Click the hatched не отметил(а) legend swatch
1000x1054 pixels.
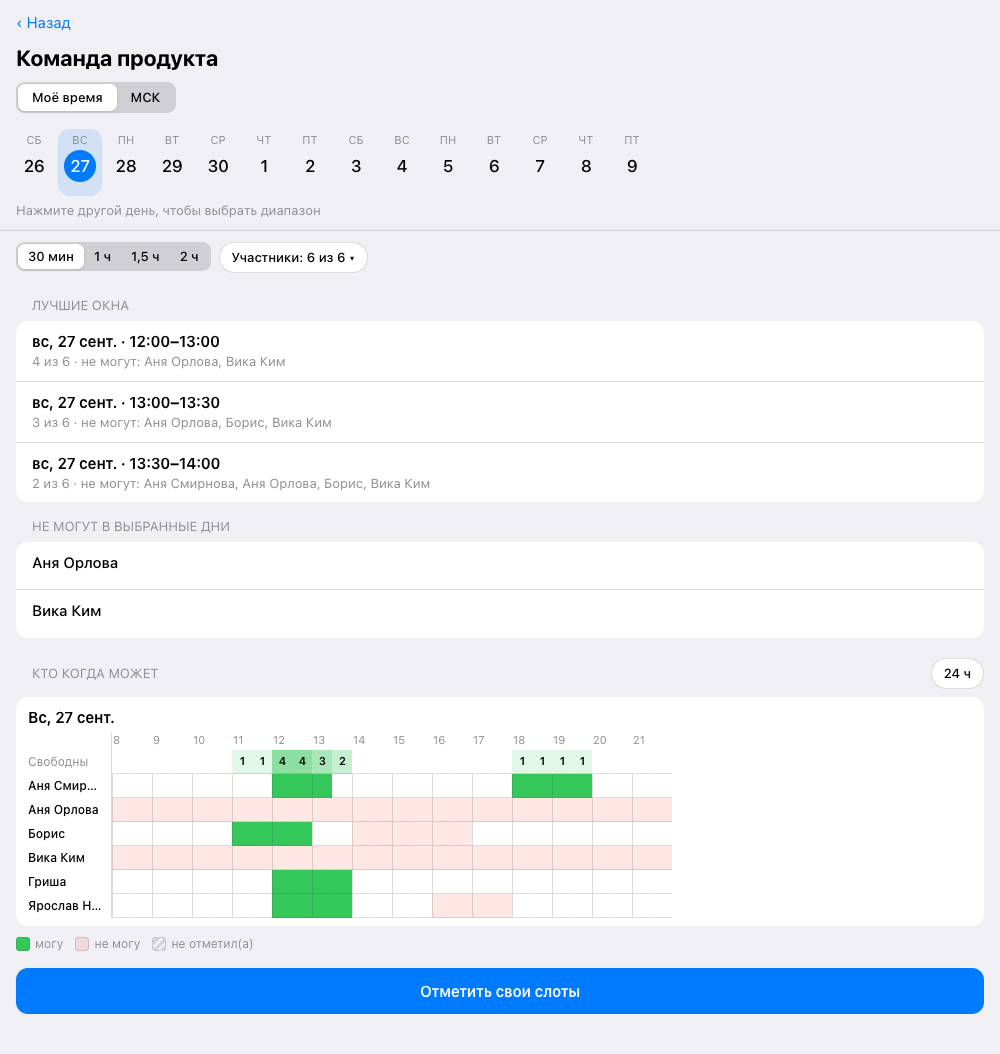pos(159,944)
